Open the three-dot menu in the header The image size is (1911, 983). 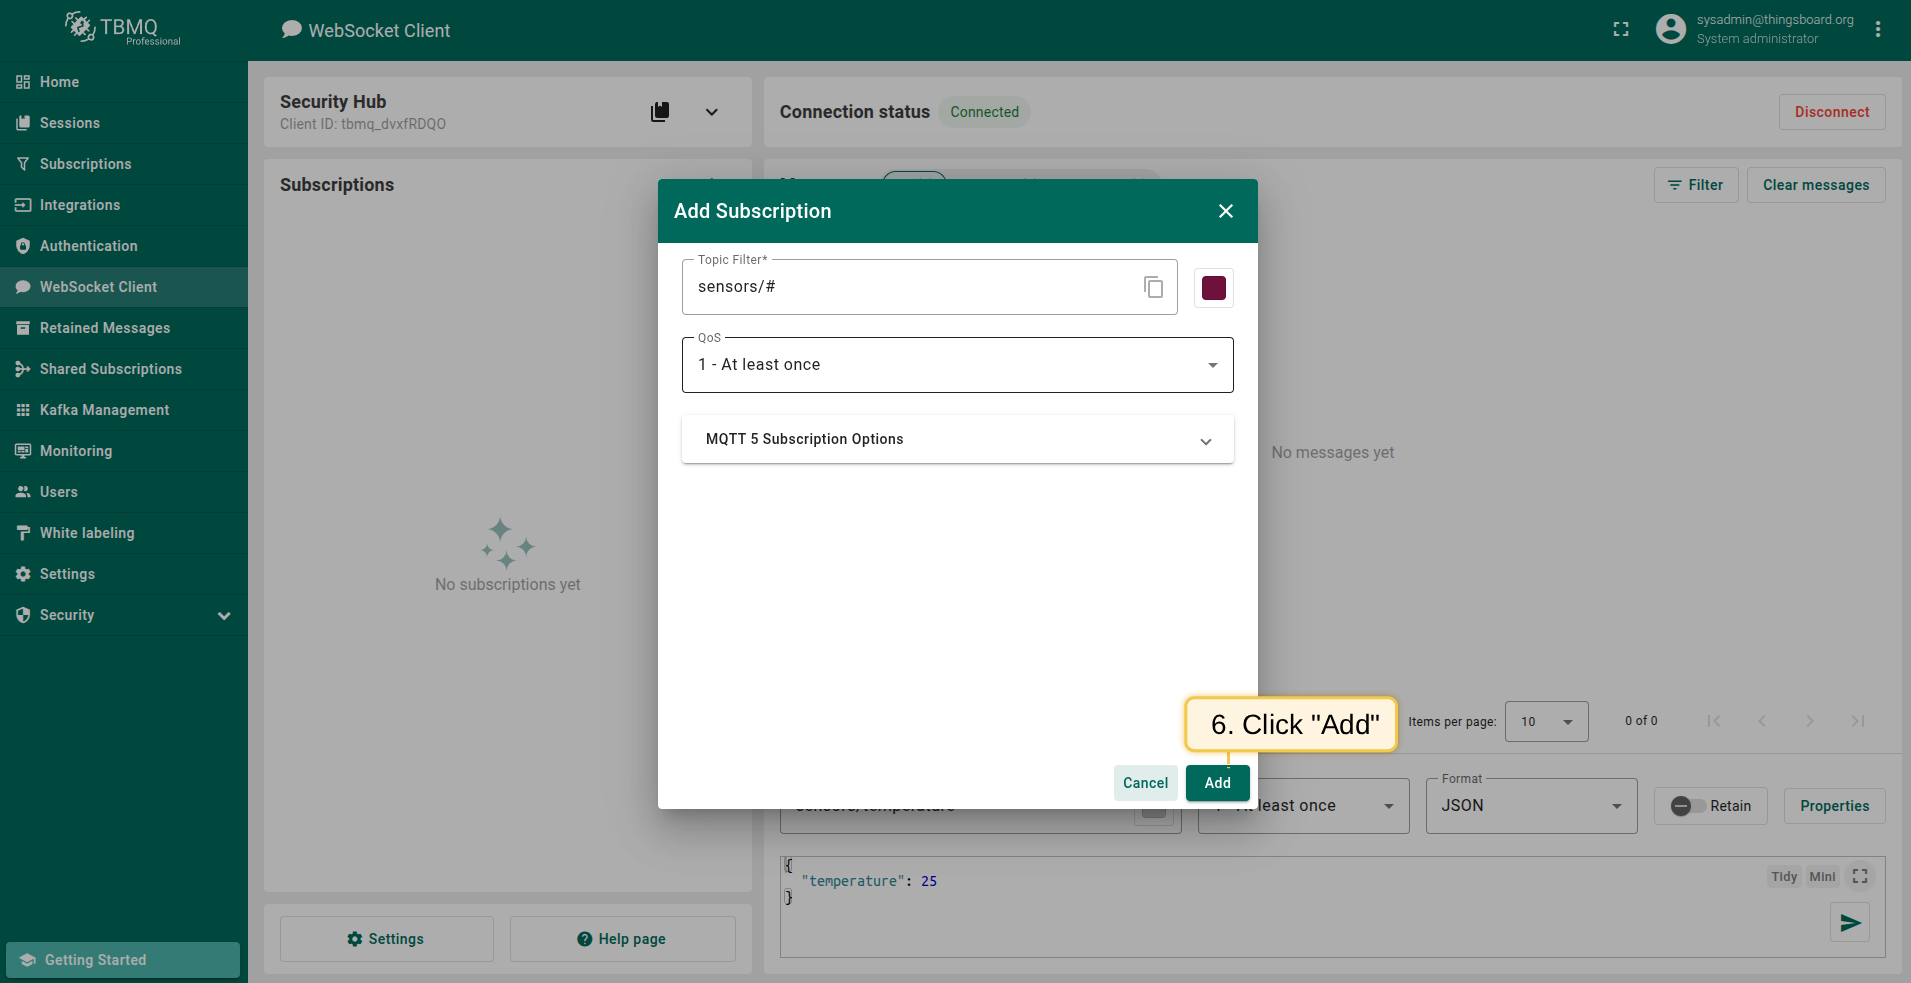pyautogui.click(x=1877, y=30)
